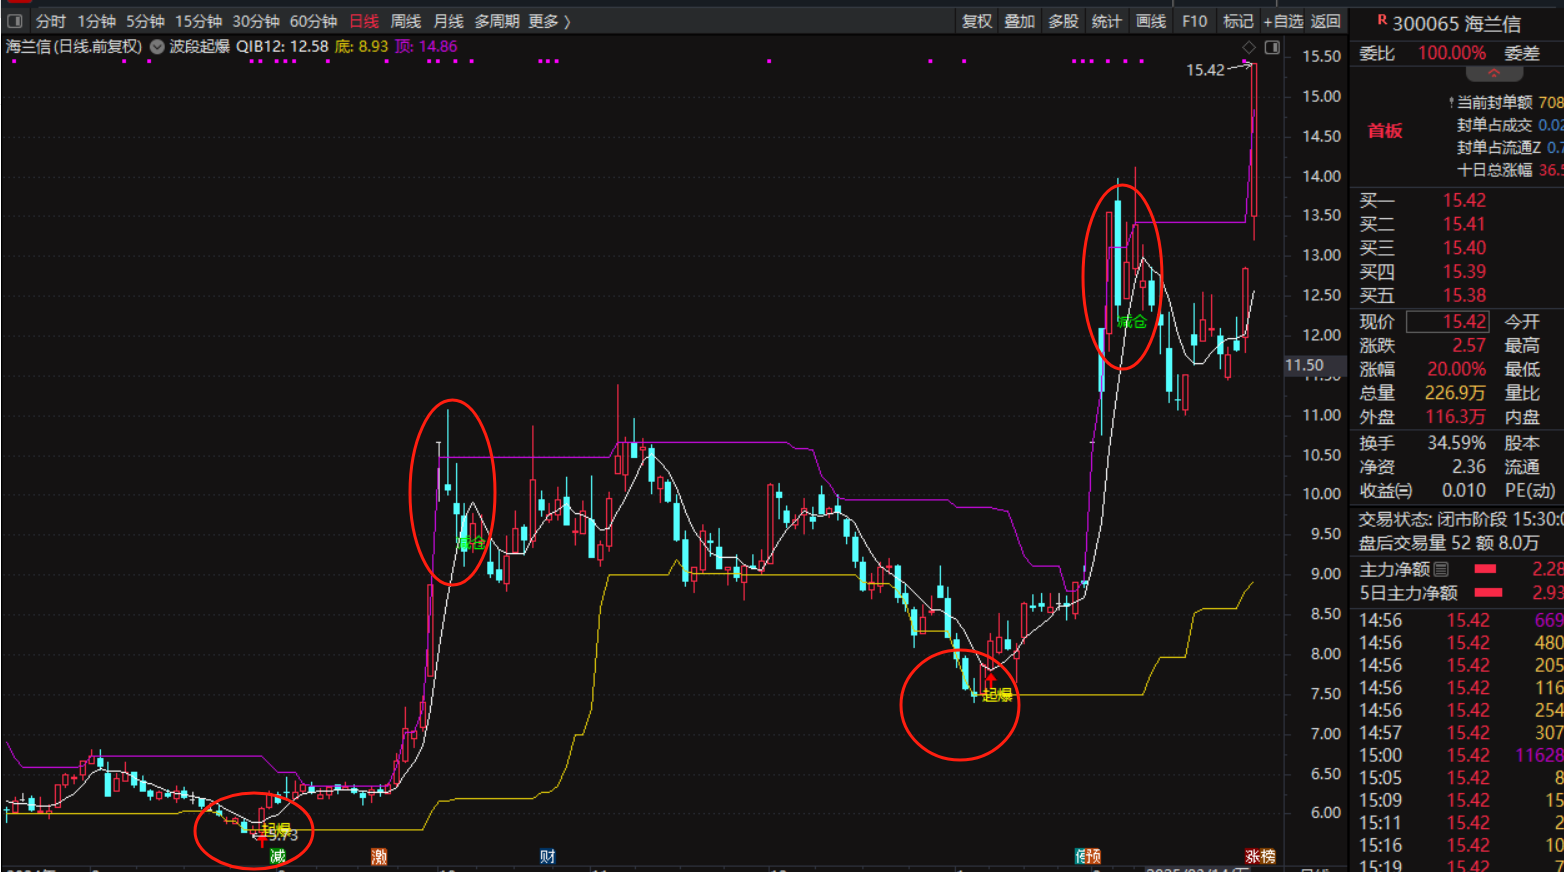Click the 预 event marker icon
The height and width of the screenshot is (872, 1564).
[1093, 856]
